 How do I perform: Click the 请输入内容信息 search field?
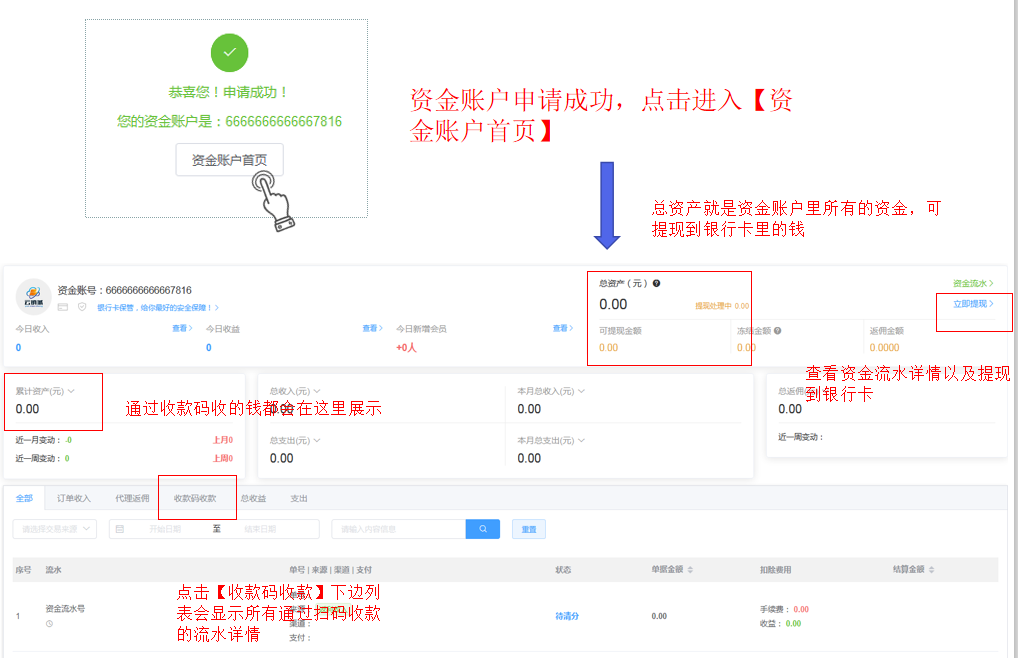coord(399,529)
